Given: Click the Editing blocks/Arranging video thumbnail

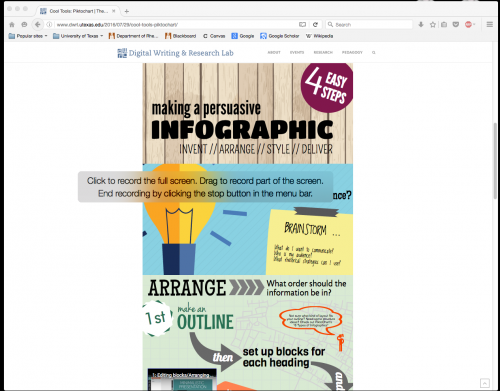Looking at the screenshot, I should click(182, 380).
